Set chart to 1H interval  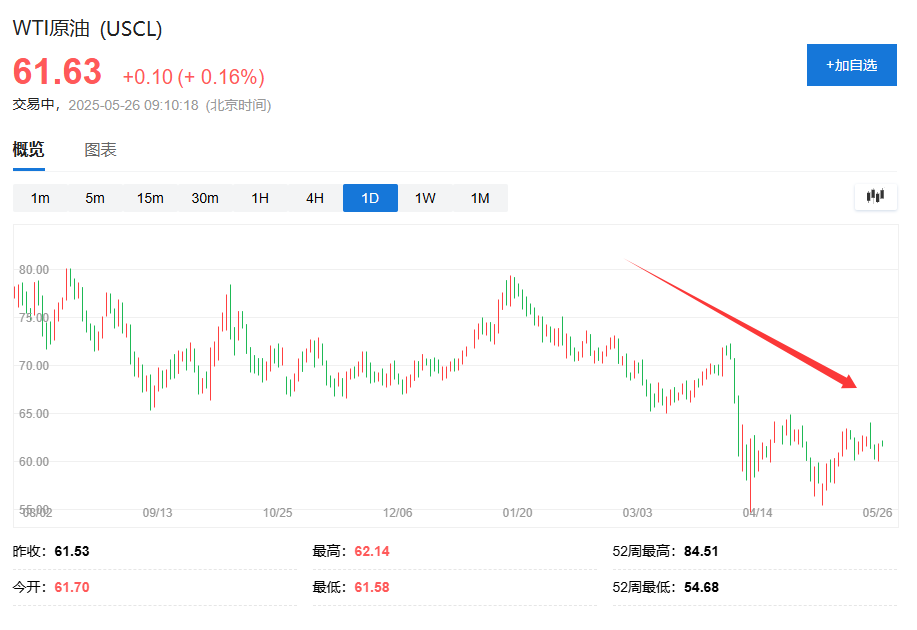(x=260, y=198)
